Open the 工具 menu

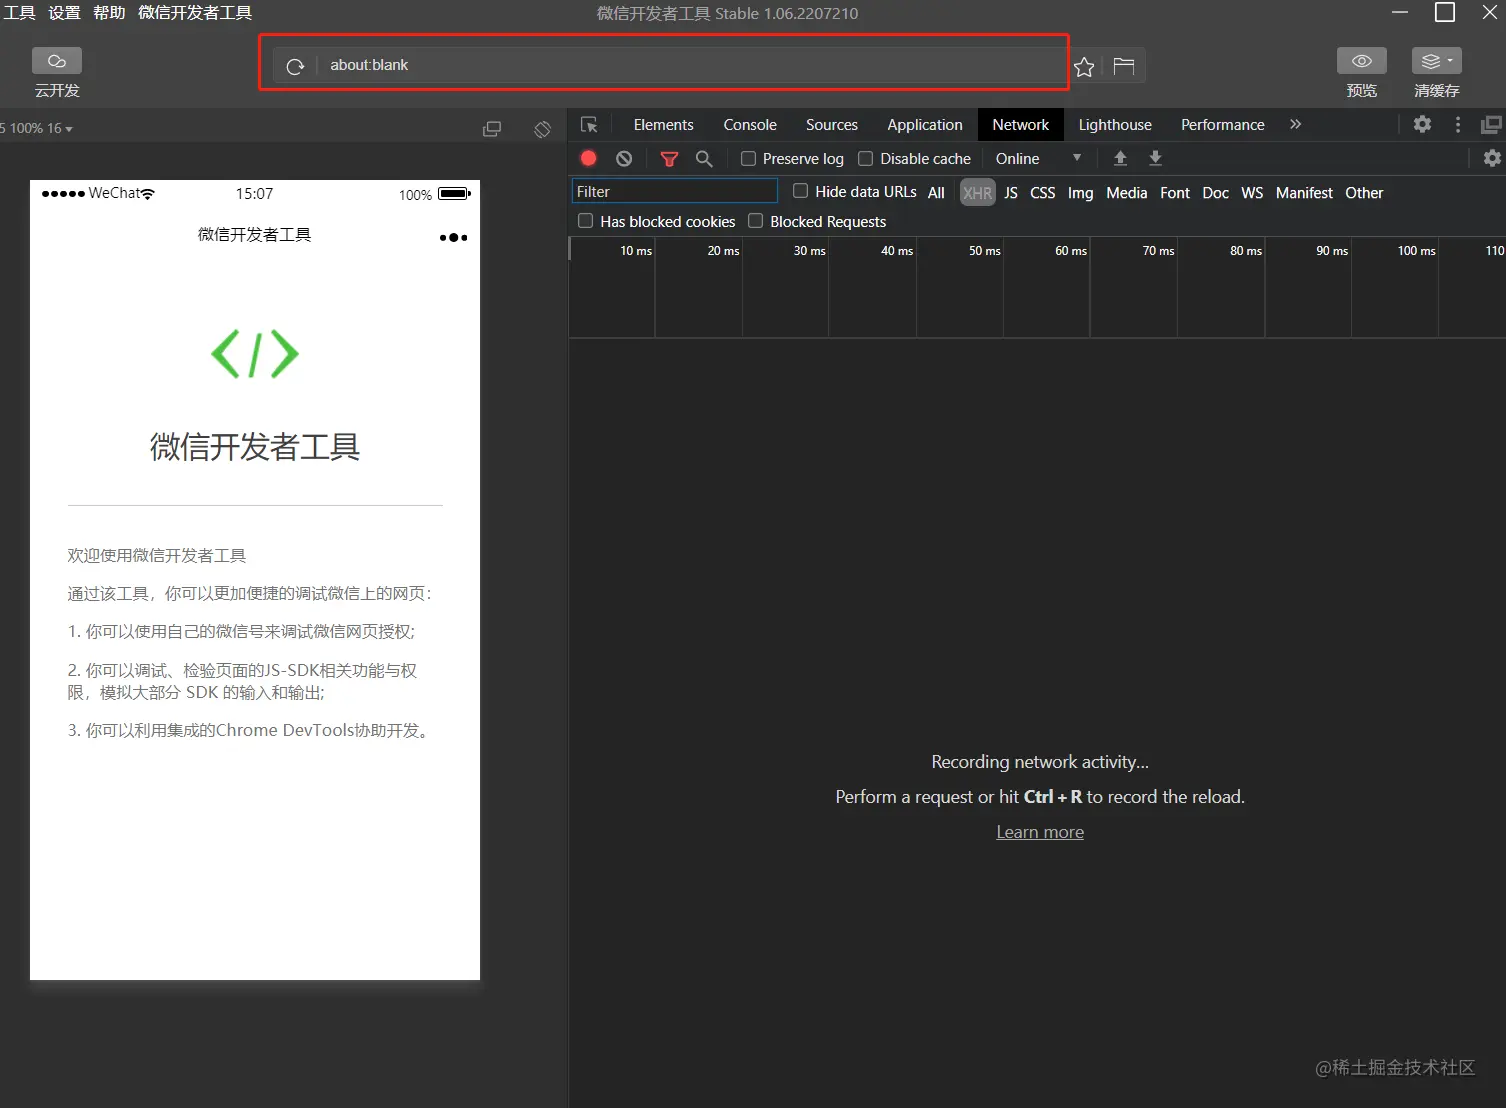coord(19,13)
